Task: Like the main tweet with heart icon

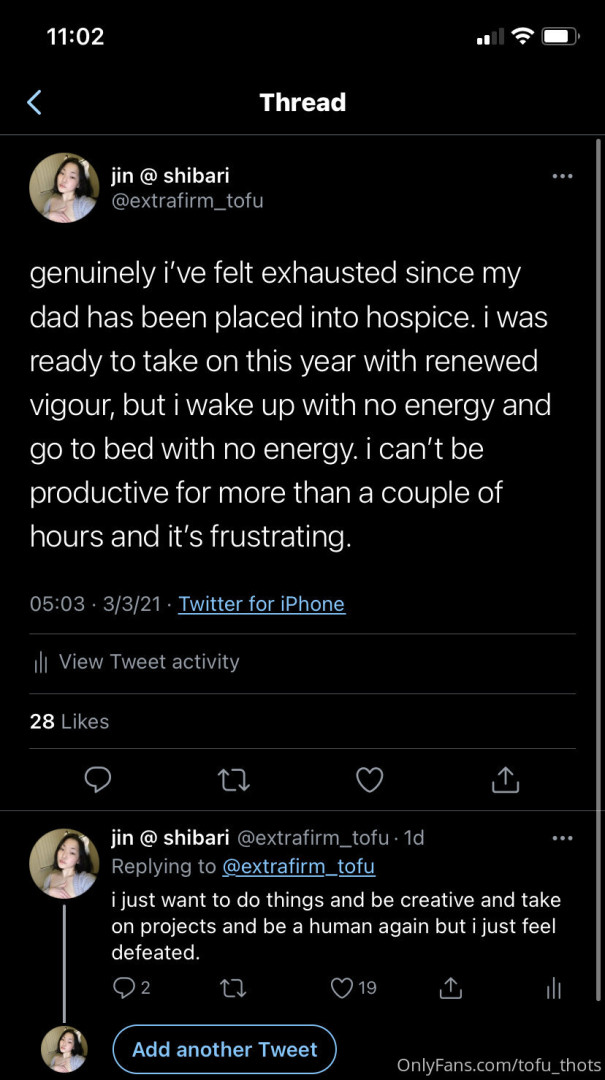Action: [370, 779]
